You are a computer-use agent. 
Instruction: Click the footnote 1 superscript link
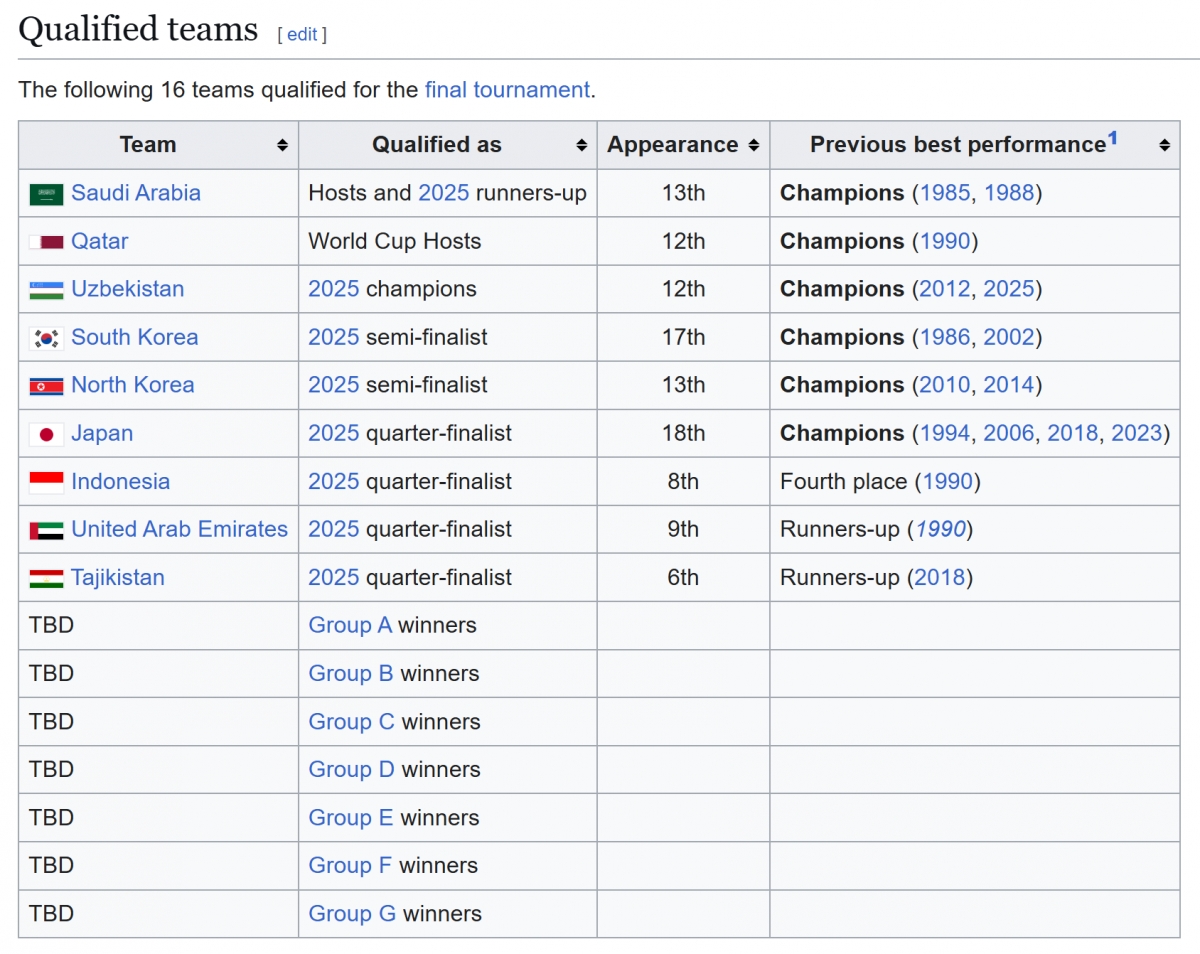click(x=1113, y=137)
